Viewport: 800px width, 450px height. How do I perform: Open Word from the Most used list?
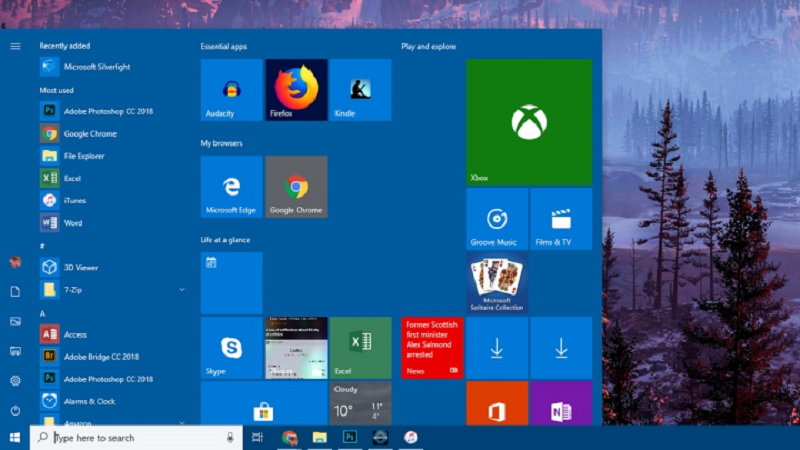pyautogui.click(x=72, y=223)
